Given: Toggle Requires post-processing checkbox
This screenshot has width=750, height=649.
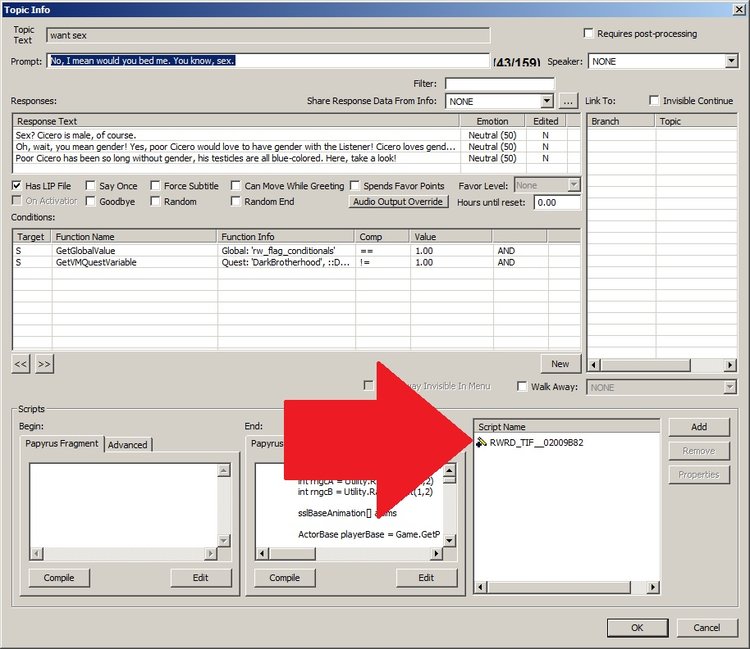Looking at the screenshot, I should click(x=588, y=33).
